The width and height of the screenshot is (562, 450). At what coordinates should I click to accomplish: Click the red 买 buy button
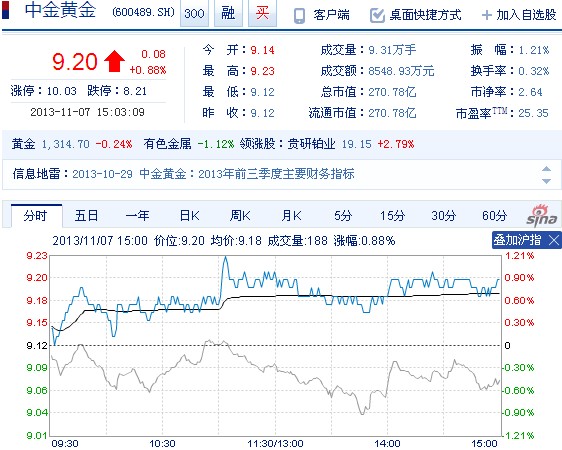point(262,14)
